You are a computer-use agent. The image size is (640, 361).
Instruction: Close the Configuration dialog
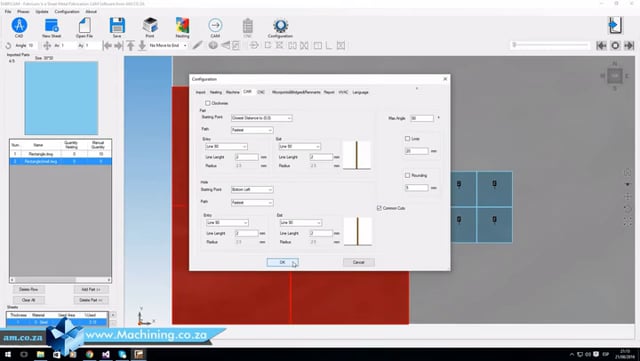(445, 79)
